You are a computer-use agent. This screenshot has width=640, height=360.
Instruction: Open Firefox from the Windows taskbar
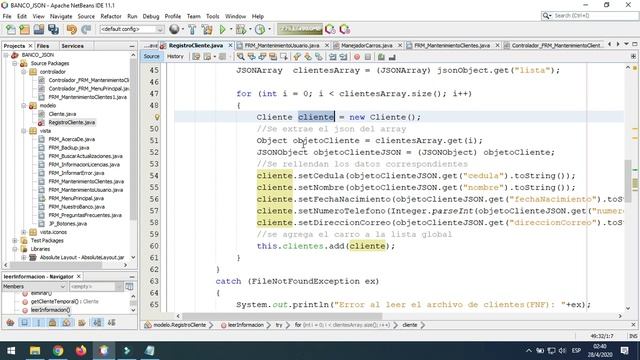[81, 351]
